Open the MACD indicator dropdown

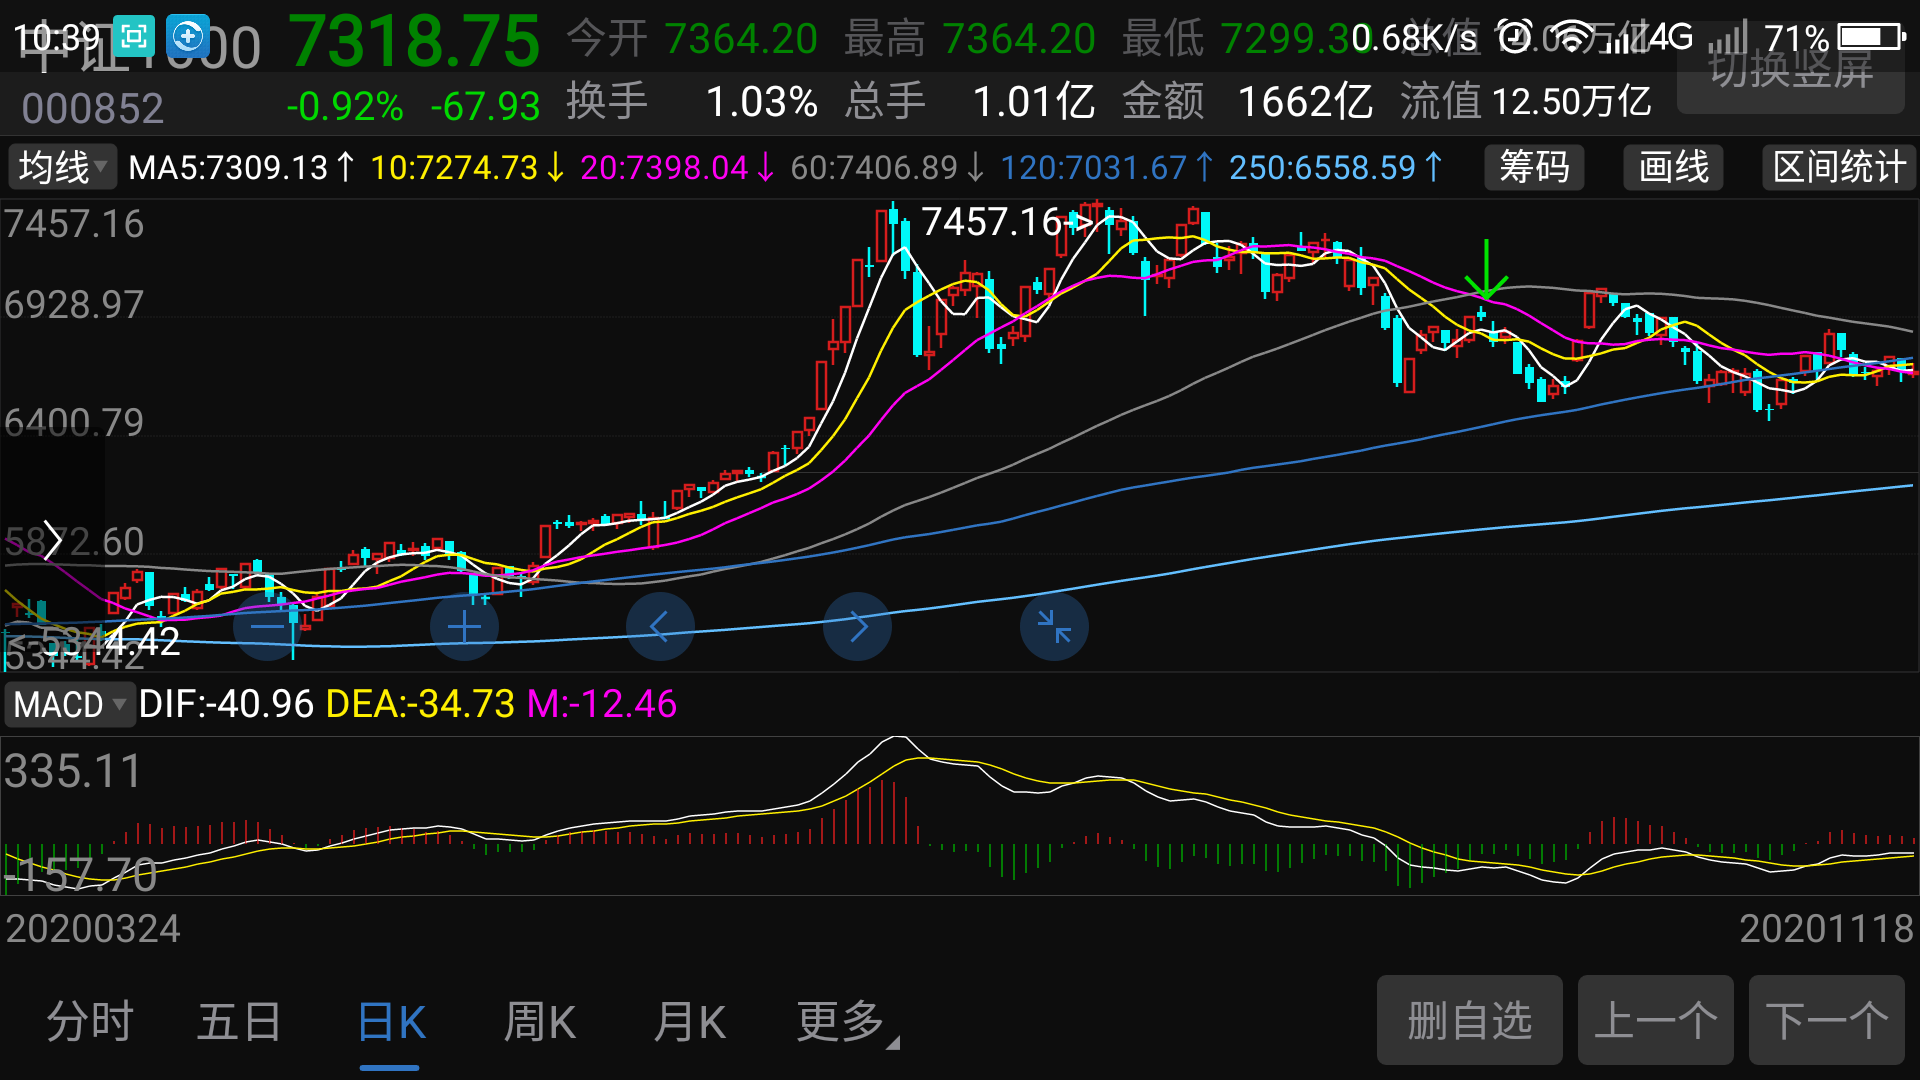coord(69,704)
